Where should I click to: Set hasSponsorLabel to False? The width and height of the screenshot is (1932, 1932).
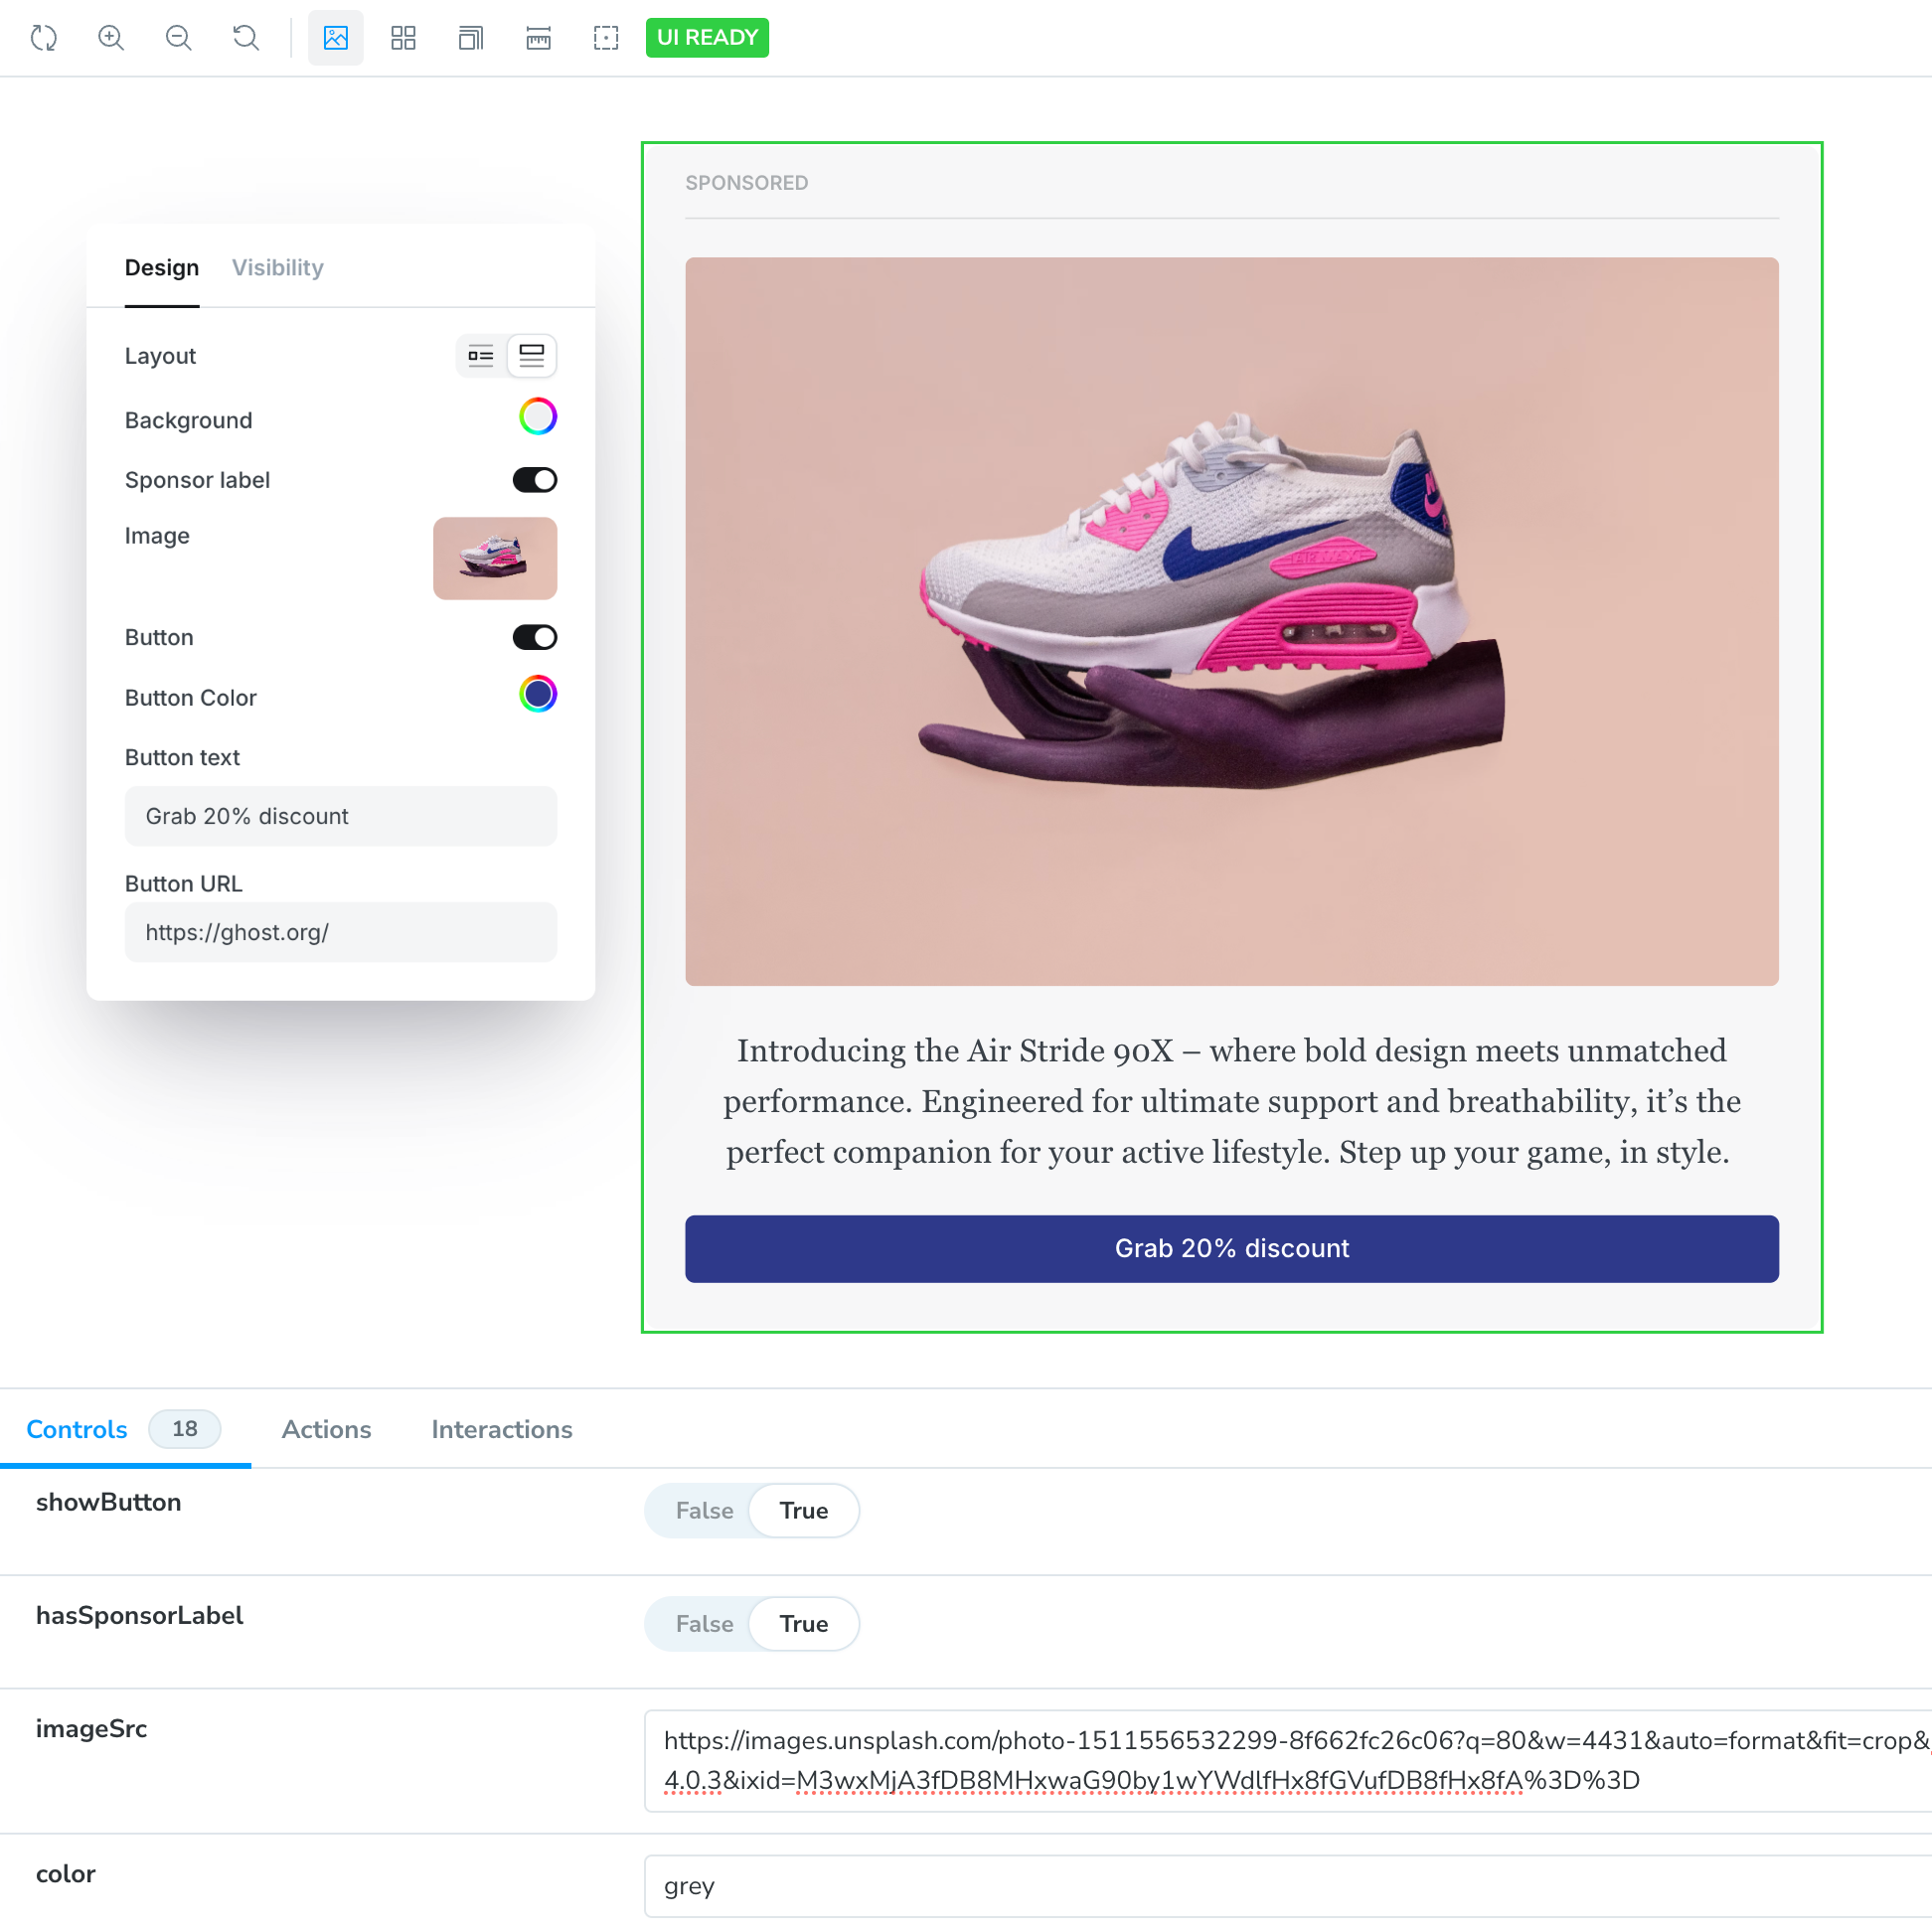(704, 1623)
